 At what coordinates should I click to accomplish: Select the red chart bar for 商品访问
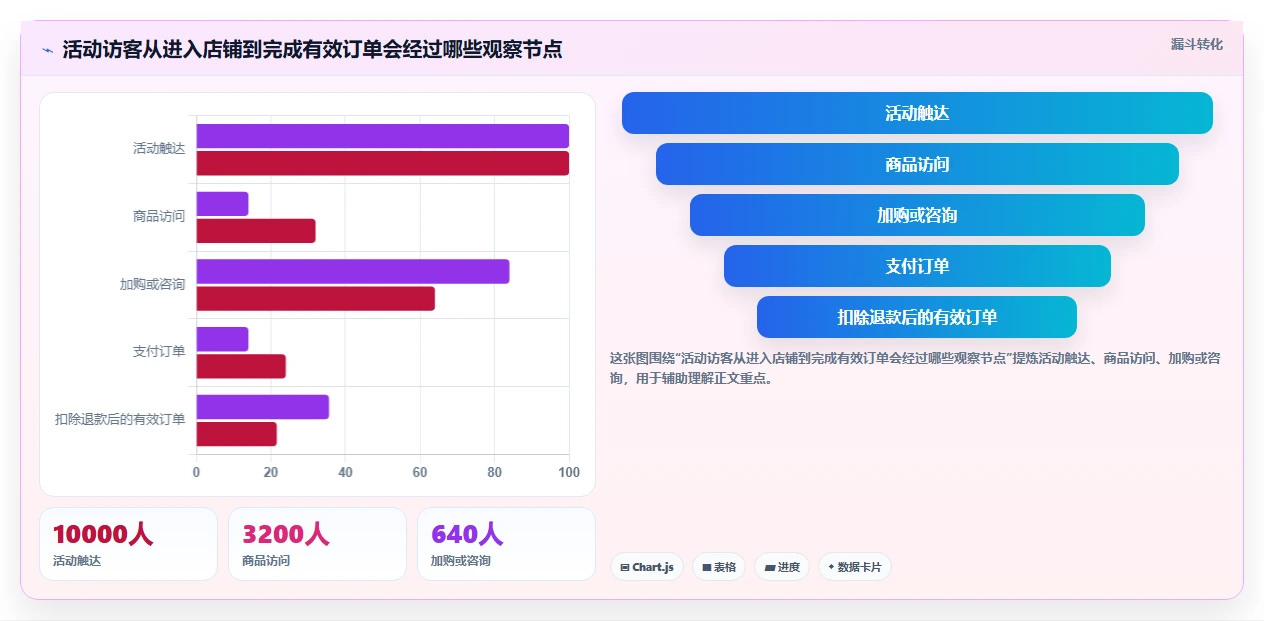point(256,231)
